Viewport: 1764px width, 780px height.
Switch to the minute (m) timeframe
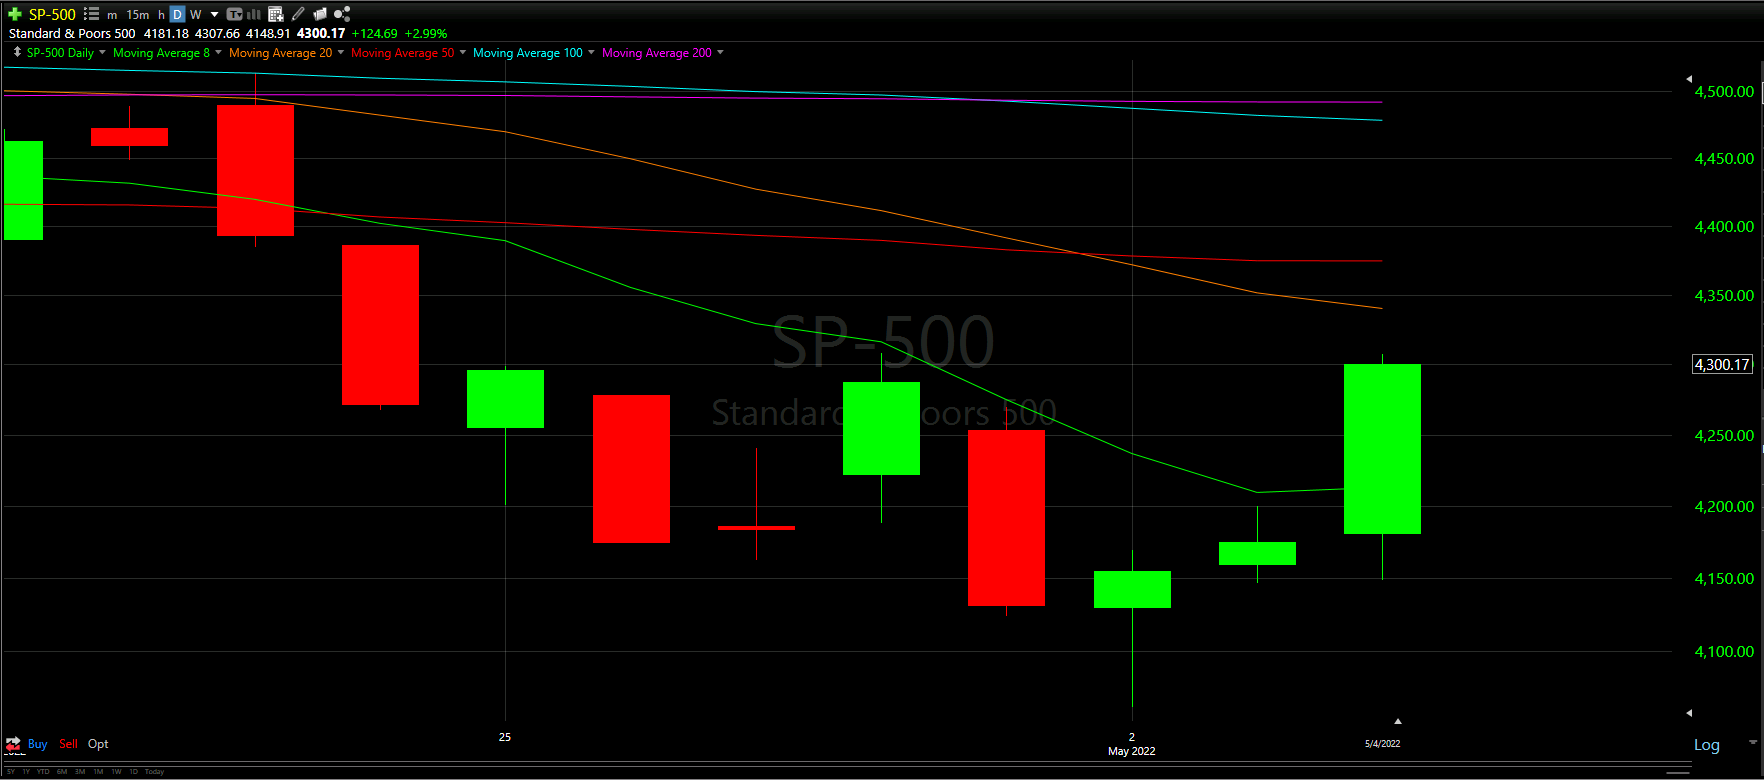tap(112, 15)
